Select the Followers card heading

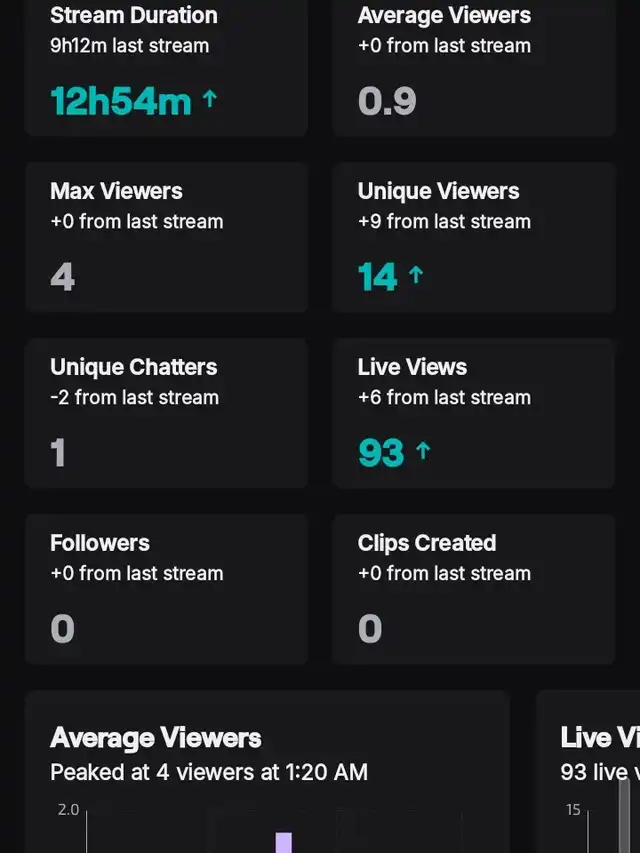[100, 543]
